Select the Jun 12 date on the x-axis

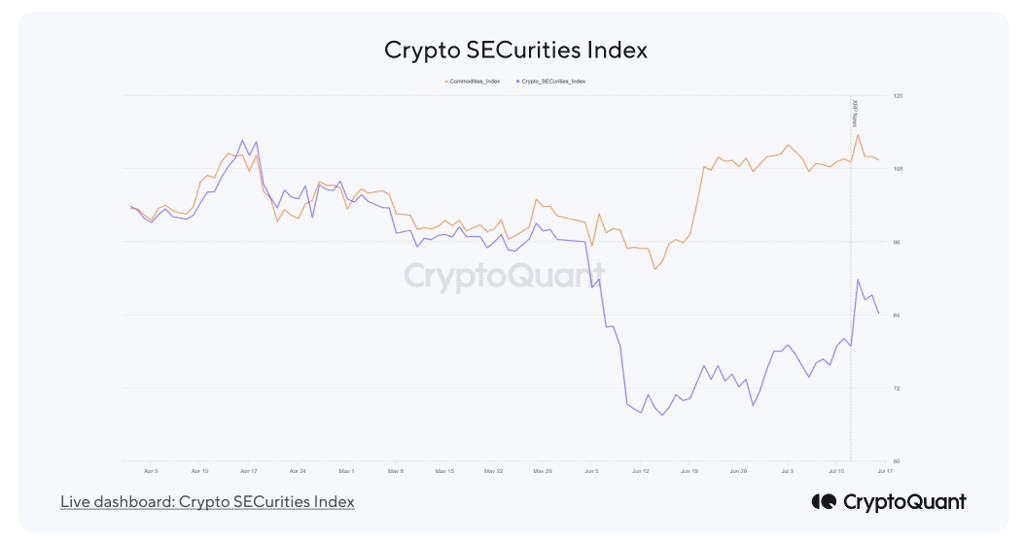[x=641, y=470]
